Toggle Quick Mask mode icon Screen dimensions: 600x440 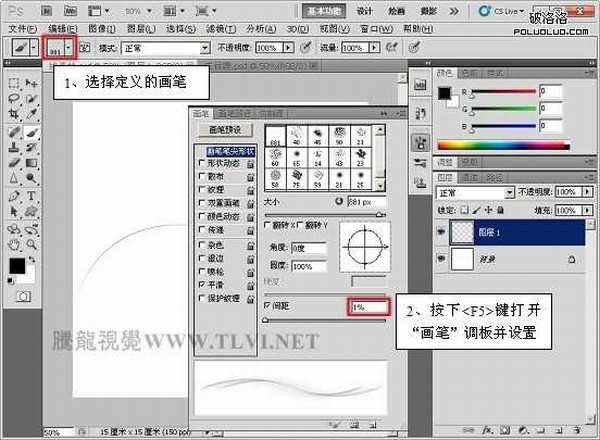(x=23, y=296)
